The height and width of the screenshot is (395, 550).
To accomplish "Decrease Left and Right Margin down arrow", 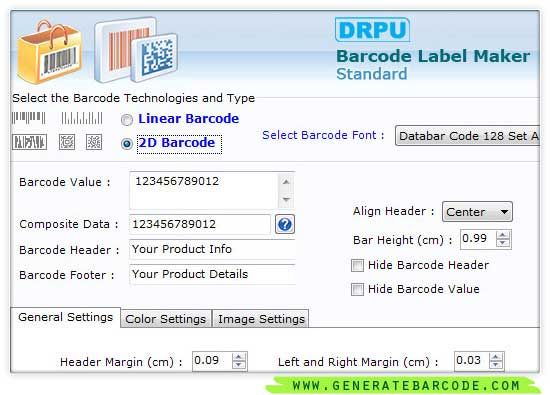I will [496, 365].
